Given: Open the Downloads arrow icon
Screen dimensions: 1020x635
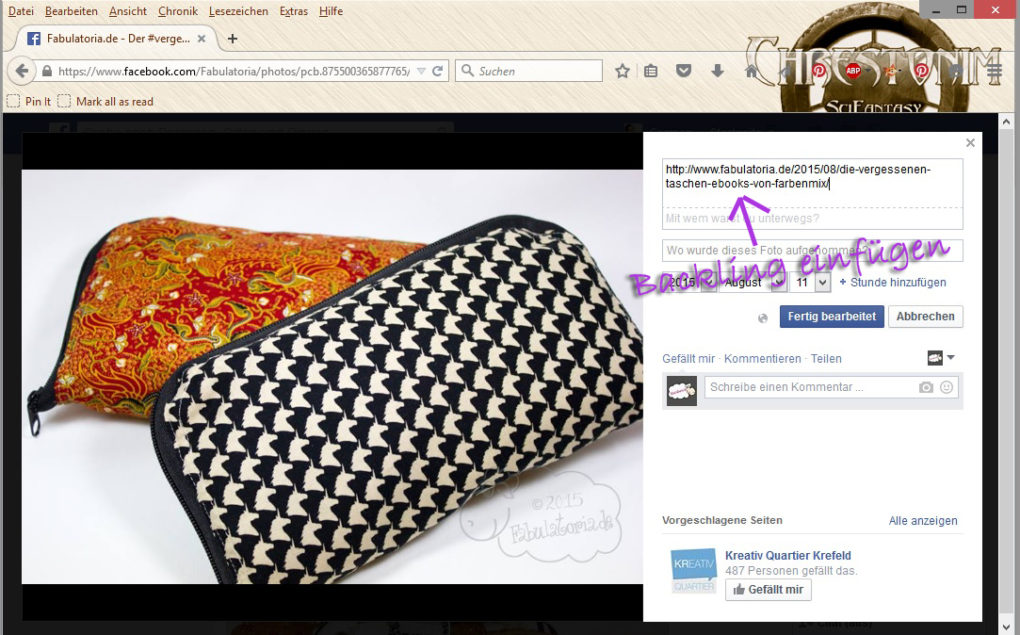Looking at the screenshot, I should pos(717,71).
